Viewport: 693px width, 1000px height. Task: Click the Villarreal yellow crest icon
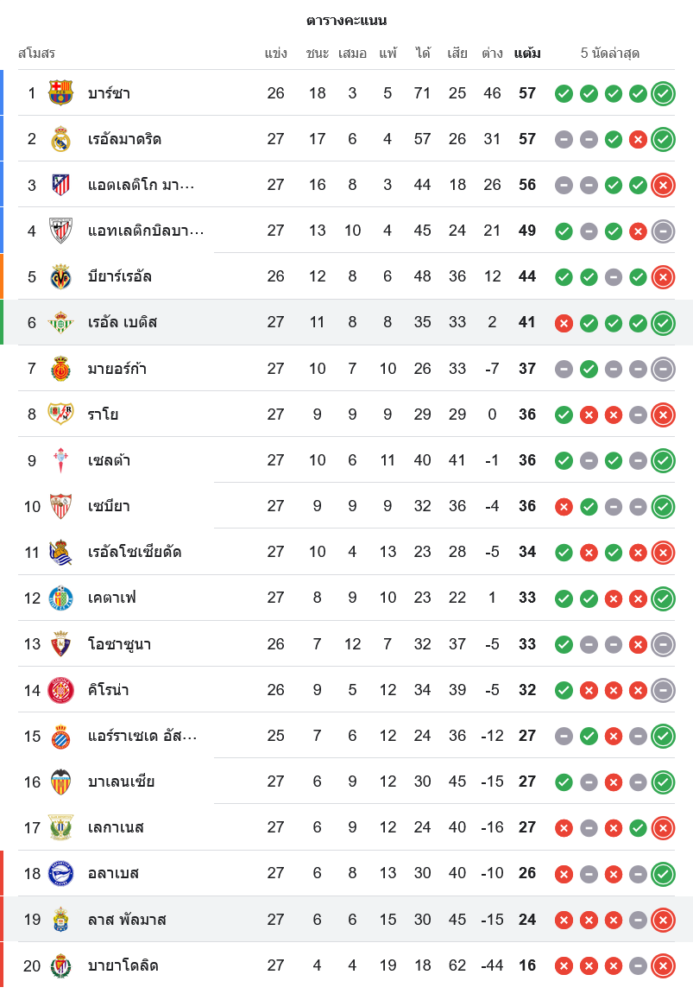(61, 276)
